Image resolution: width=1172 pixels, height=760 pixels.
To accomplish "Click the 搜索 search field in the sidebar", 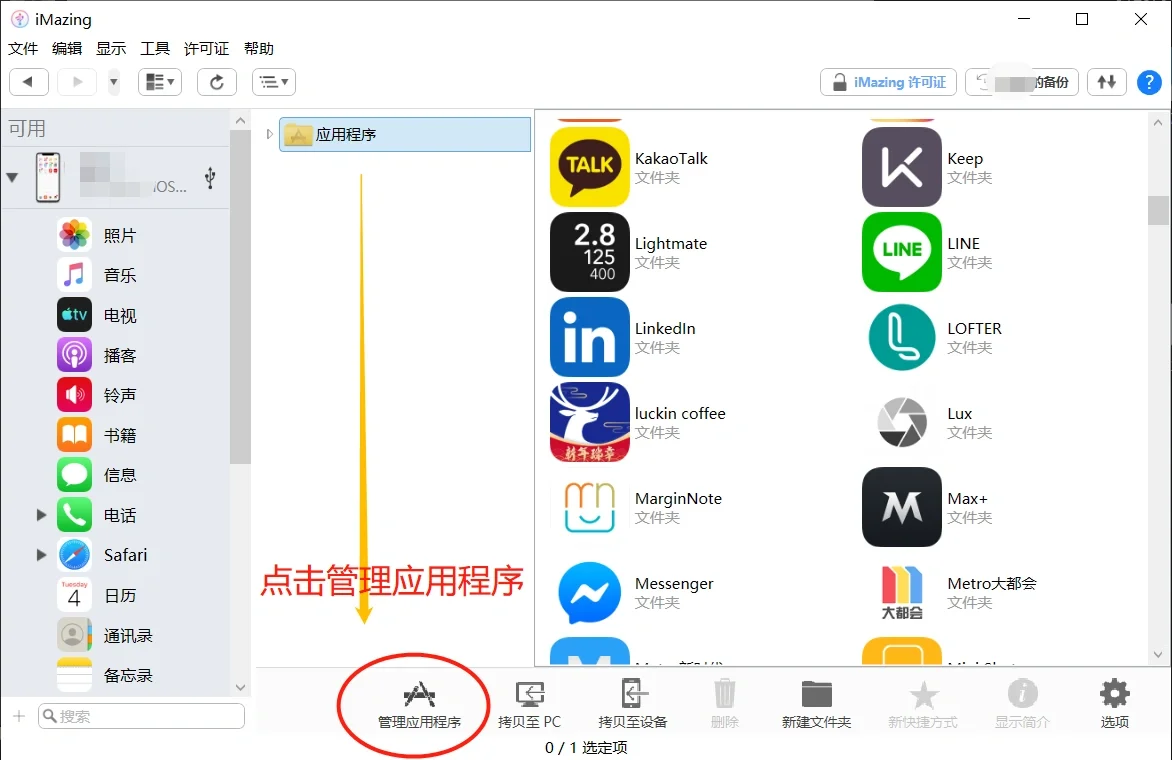I will click(140, 717).
